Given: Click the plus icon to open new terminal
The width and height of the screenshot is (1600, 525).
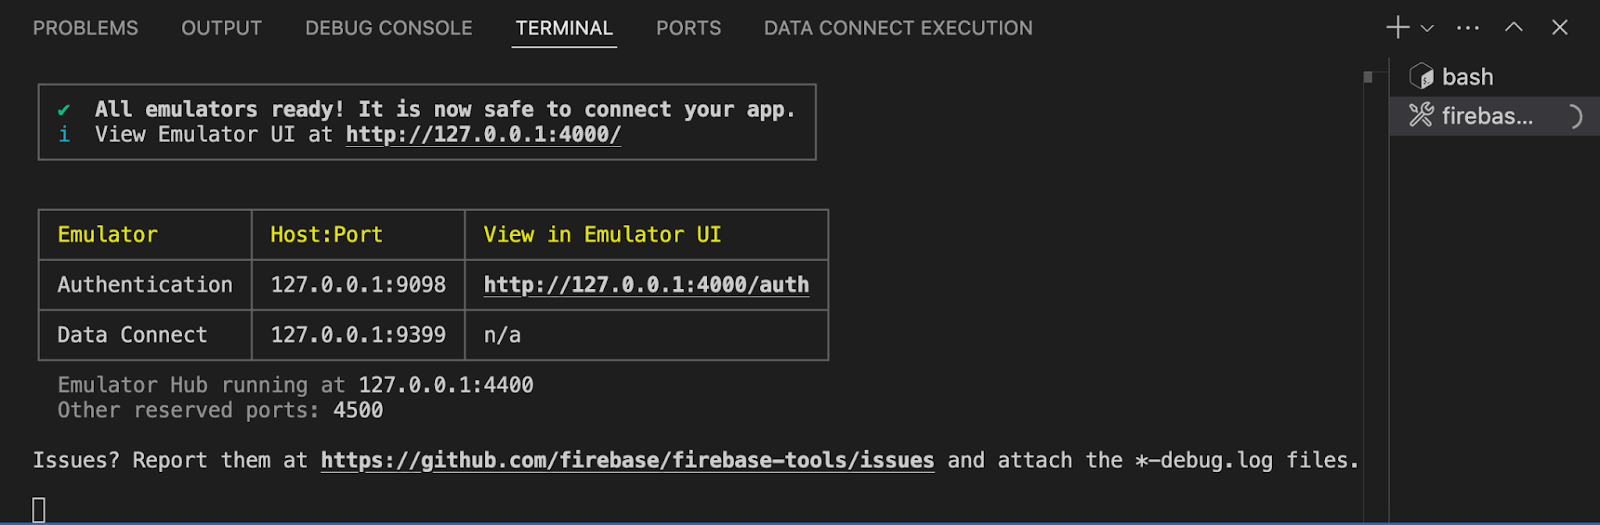Looking at the screenshot, I should tap(1397, 28).
